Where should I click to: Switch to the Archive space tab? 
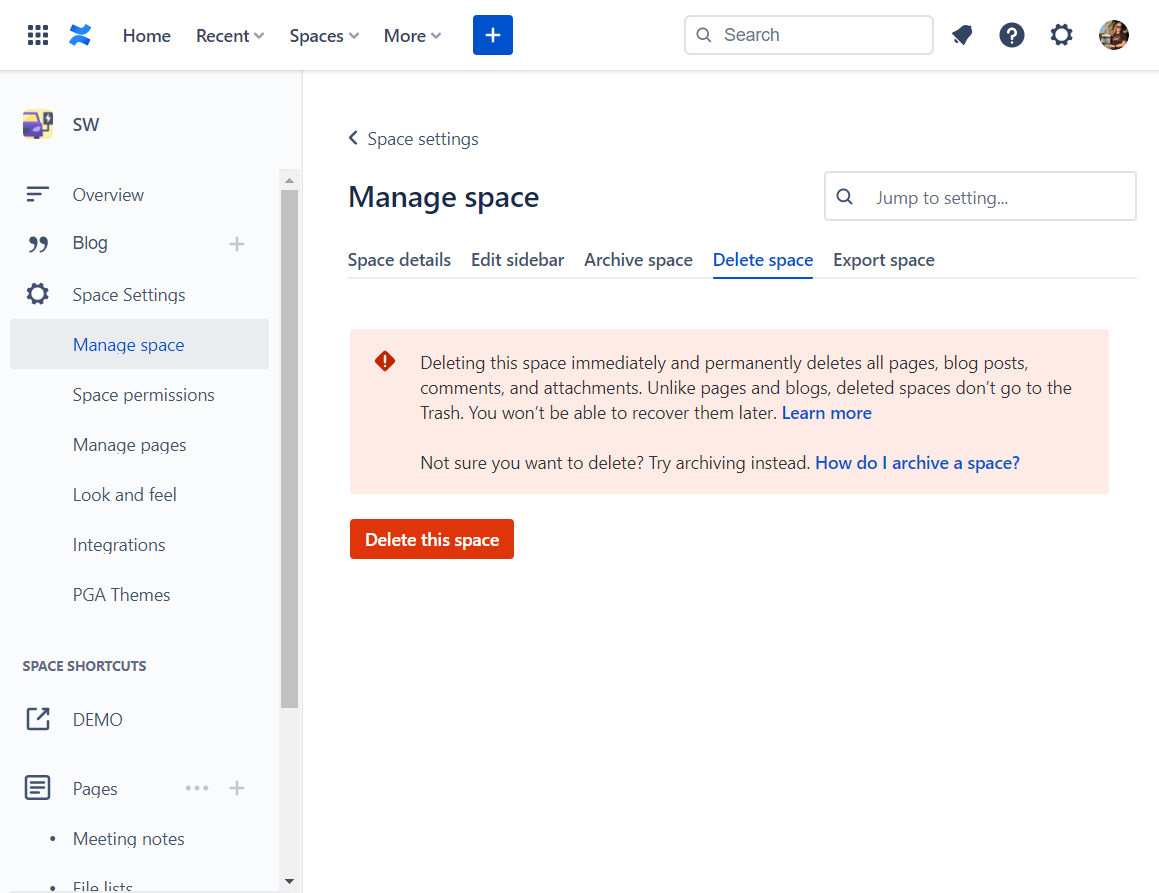click(638, 260)
